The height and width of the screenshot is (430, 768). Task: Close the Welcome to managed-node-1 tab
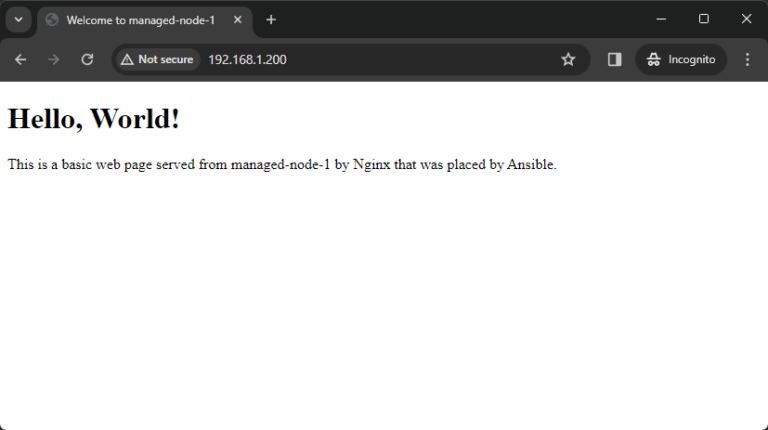(238, 20)
